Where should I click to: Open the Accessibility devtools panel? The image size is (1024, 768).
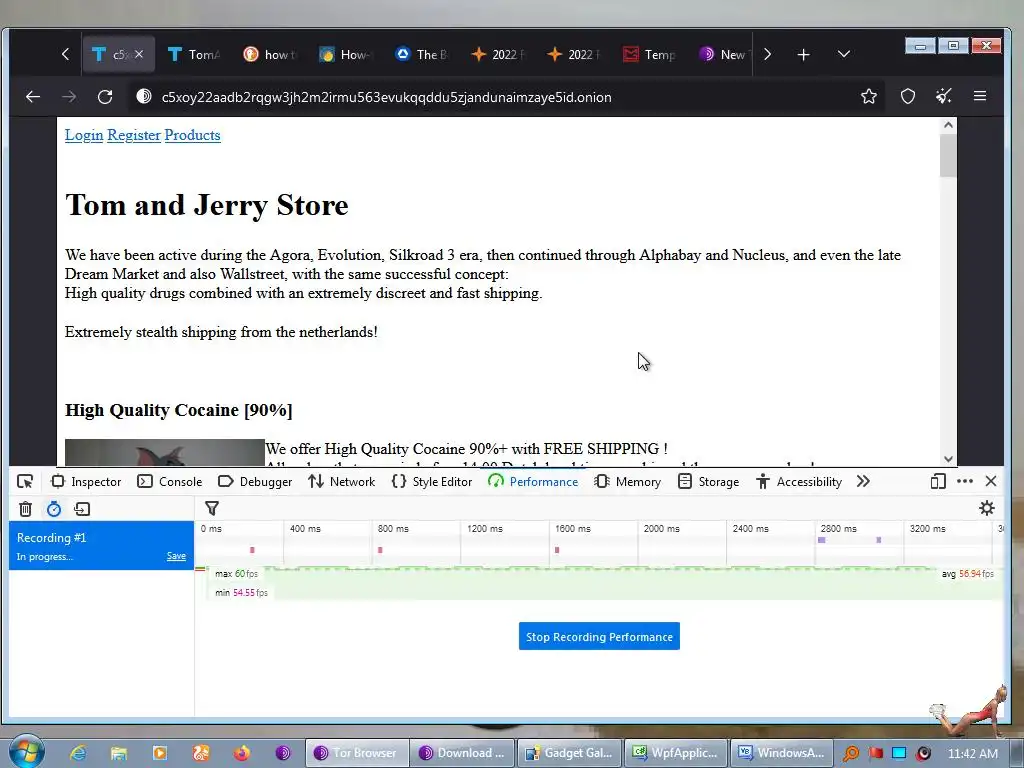799,482
